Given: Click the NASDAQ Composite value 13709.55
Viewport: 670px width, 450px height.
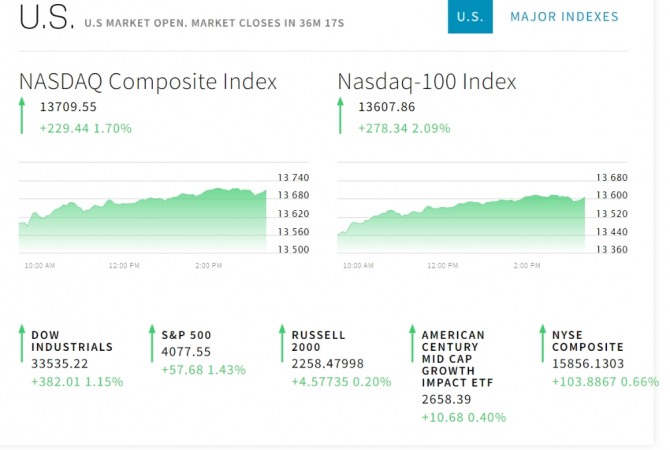Looking at the screenshot, I should 69,107.
